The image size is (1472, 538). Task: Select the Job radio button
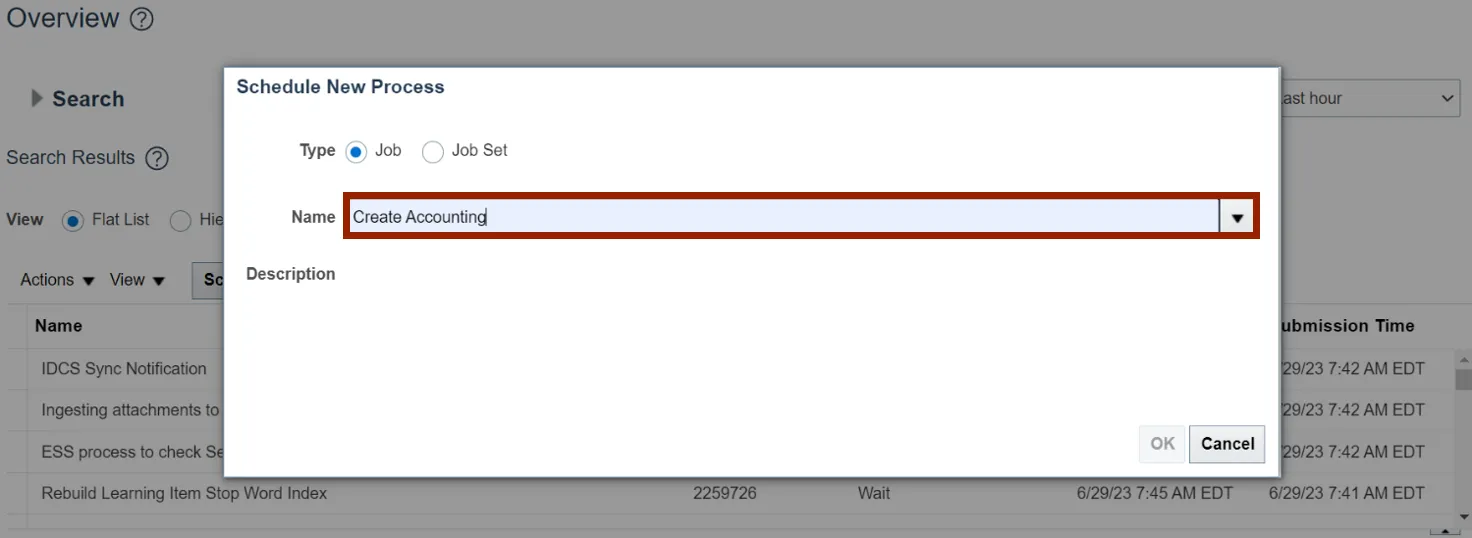[356, 152]
